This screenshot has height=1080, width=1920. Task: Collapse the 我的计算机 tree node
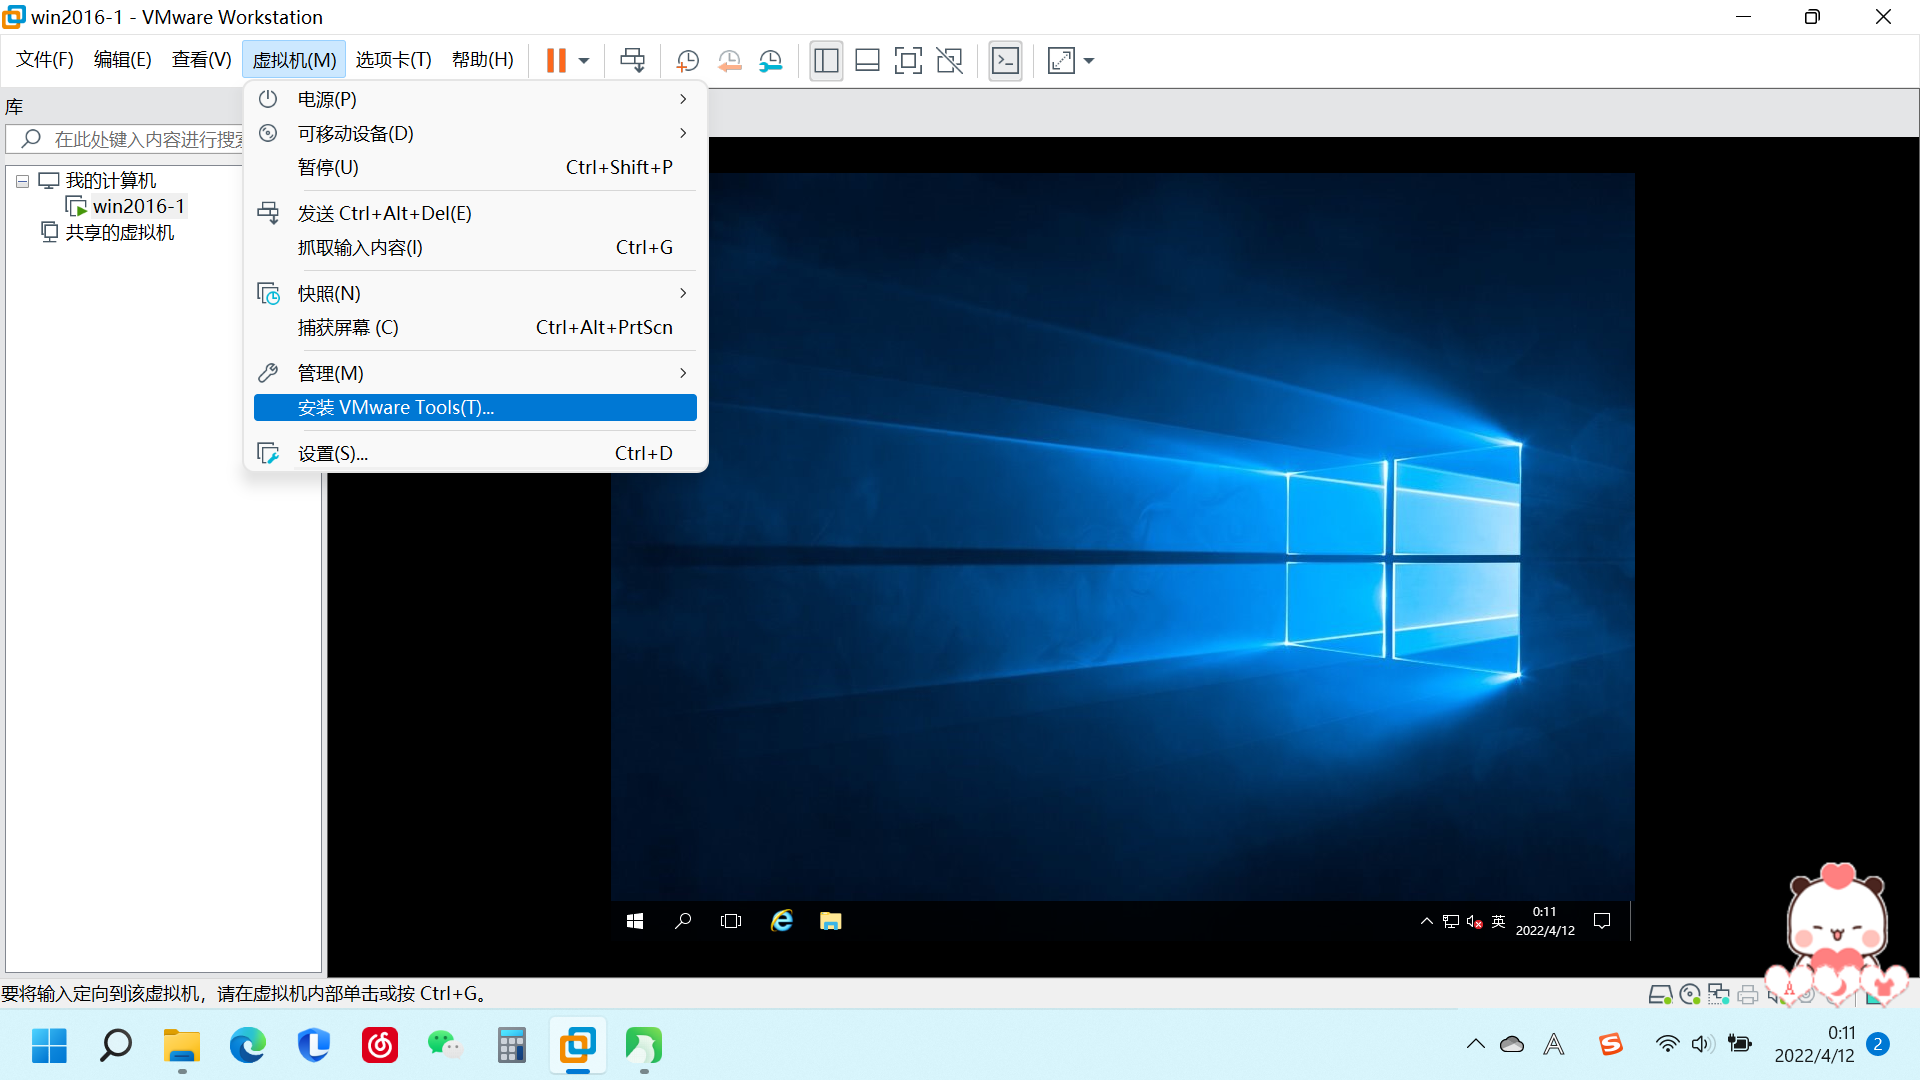pyautogui.click(x=22, y=182)
